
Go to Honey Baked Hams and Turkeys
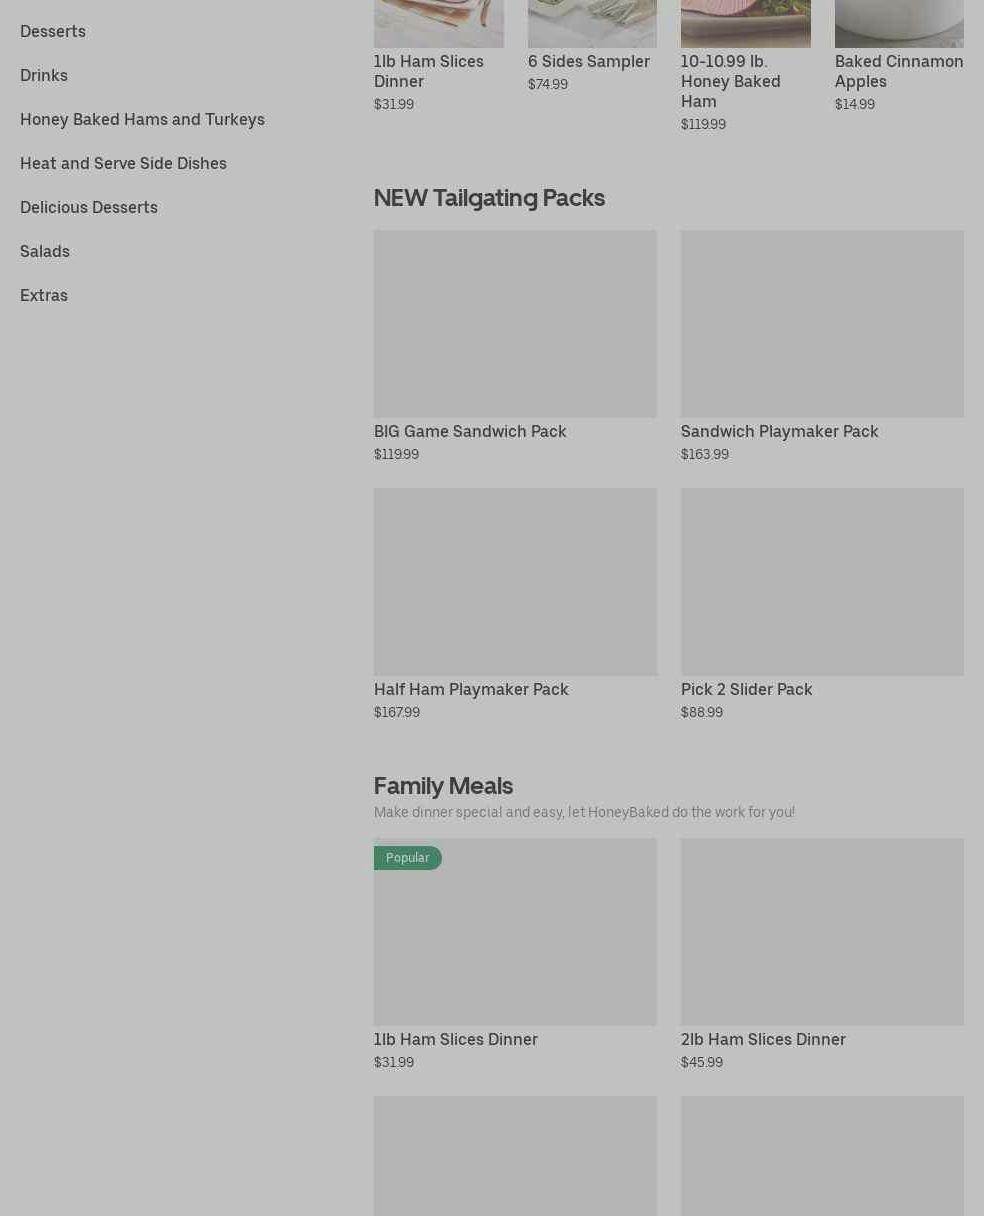coord(142,119)
